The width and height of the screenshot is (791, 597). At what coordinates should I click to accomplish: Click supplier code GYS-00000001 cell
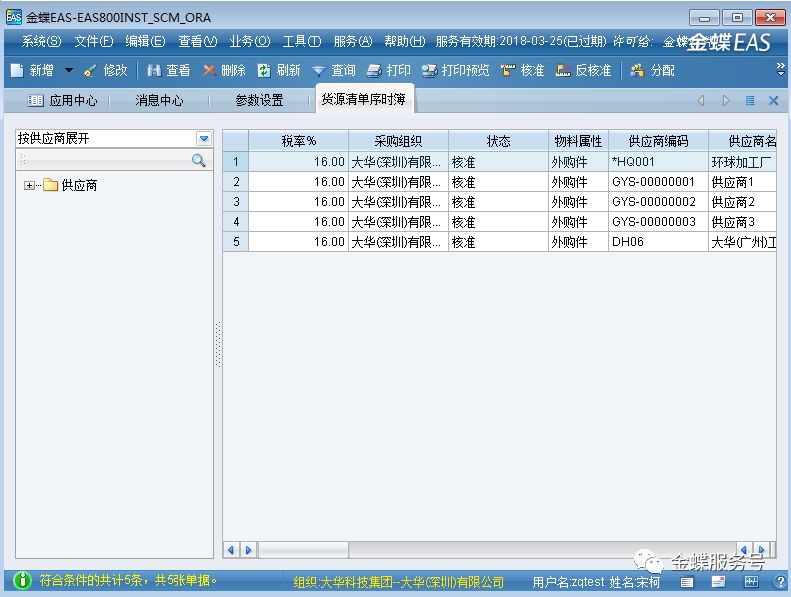tap(658, 182)
